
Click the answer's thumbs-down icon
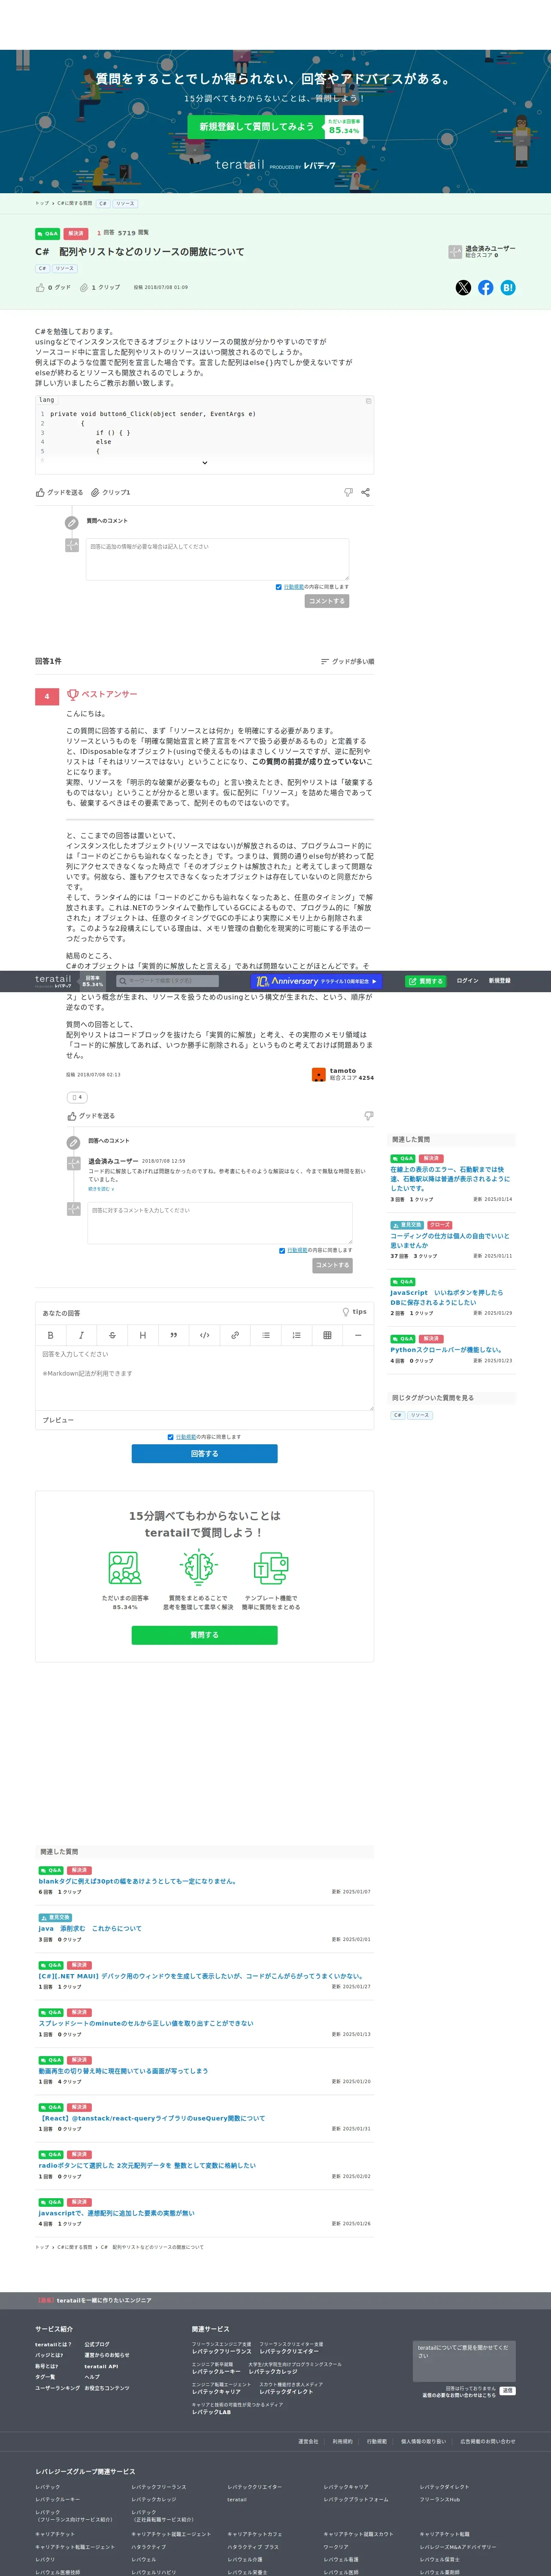point(369,1116)
